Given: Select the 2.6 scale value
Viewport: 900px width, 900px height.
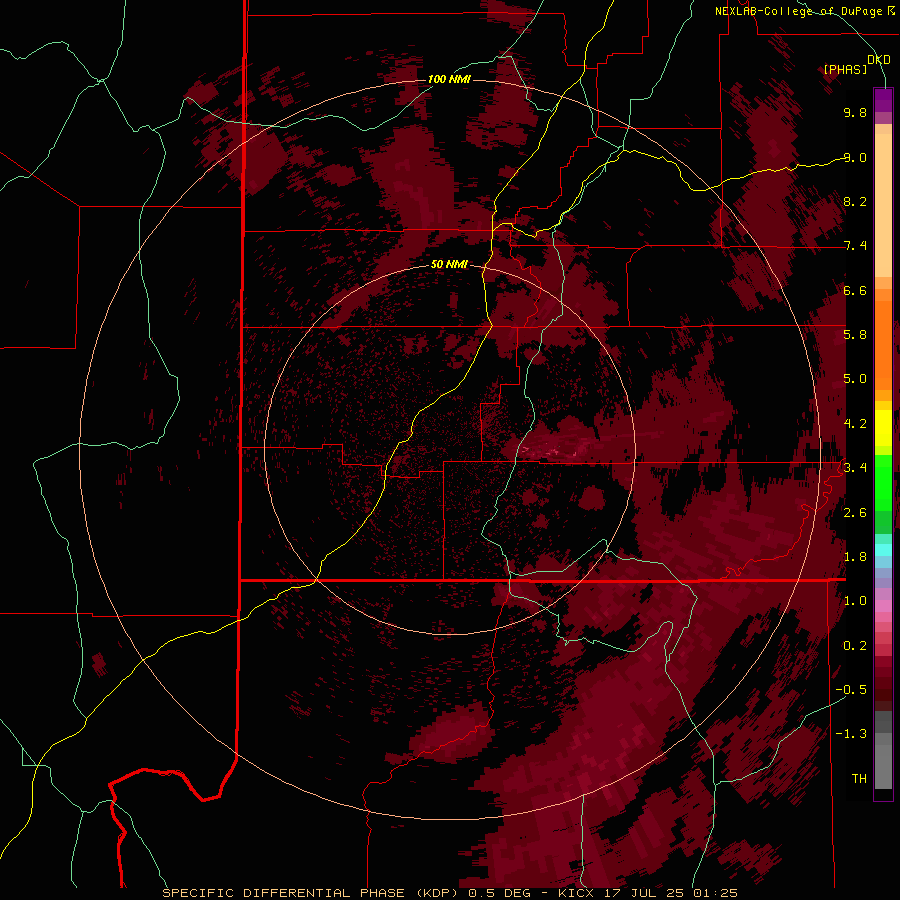Looking at the screenshot, I should [855, 513].
